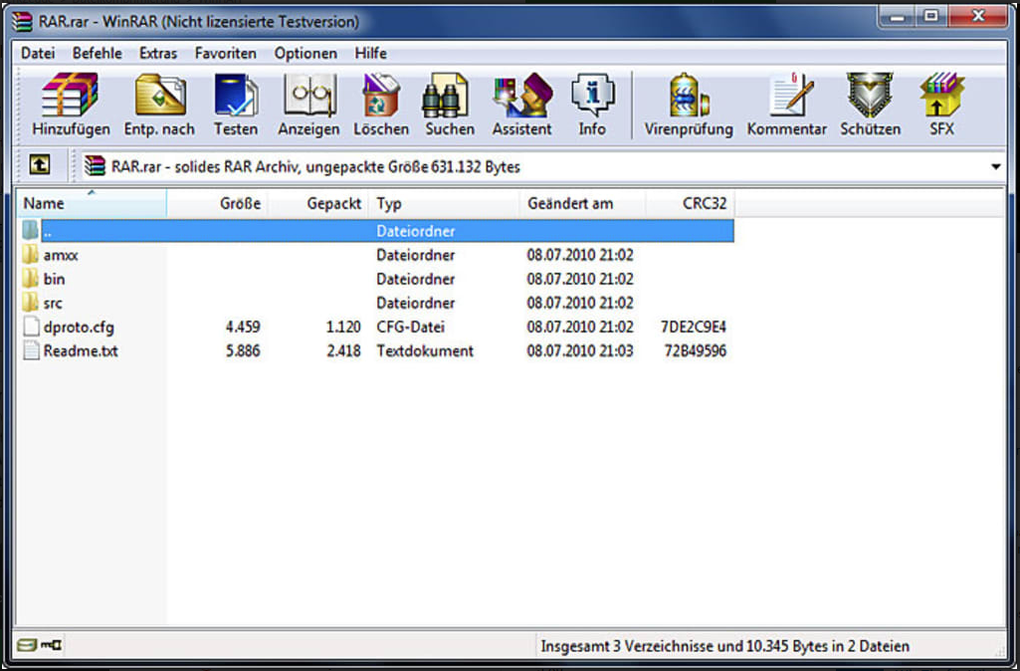This screenshot has width=1020, height=671.
Task: Click CRC value 7DE2C9E4
Action: (693, 327)
